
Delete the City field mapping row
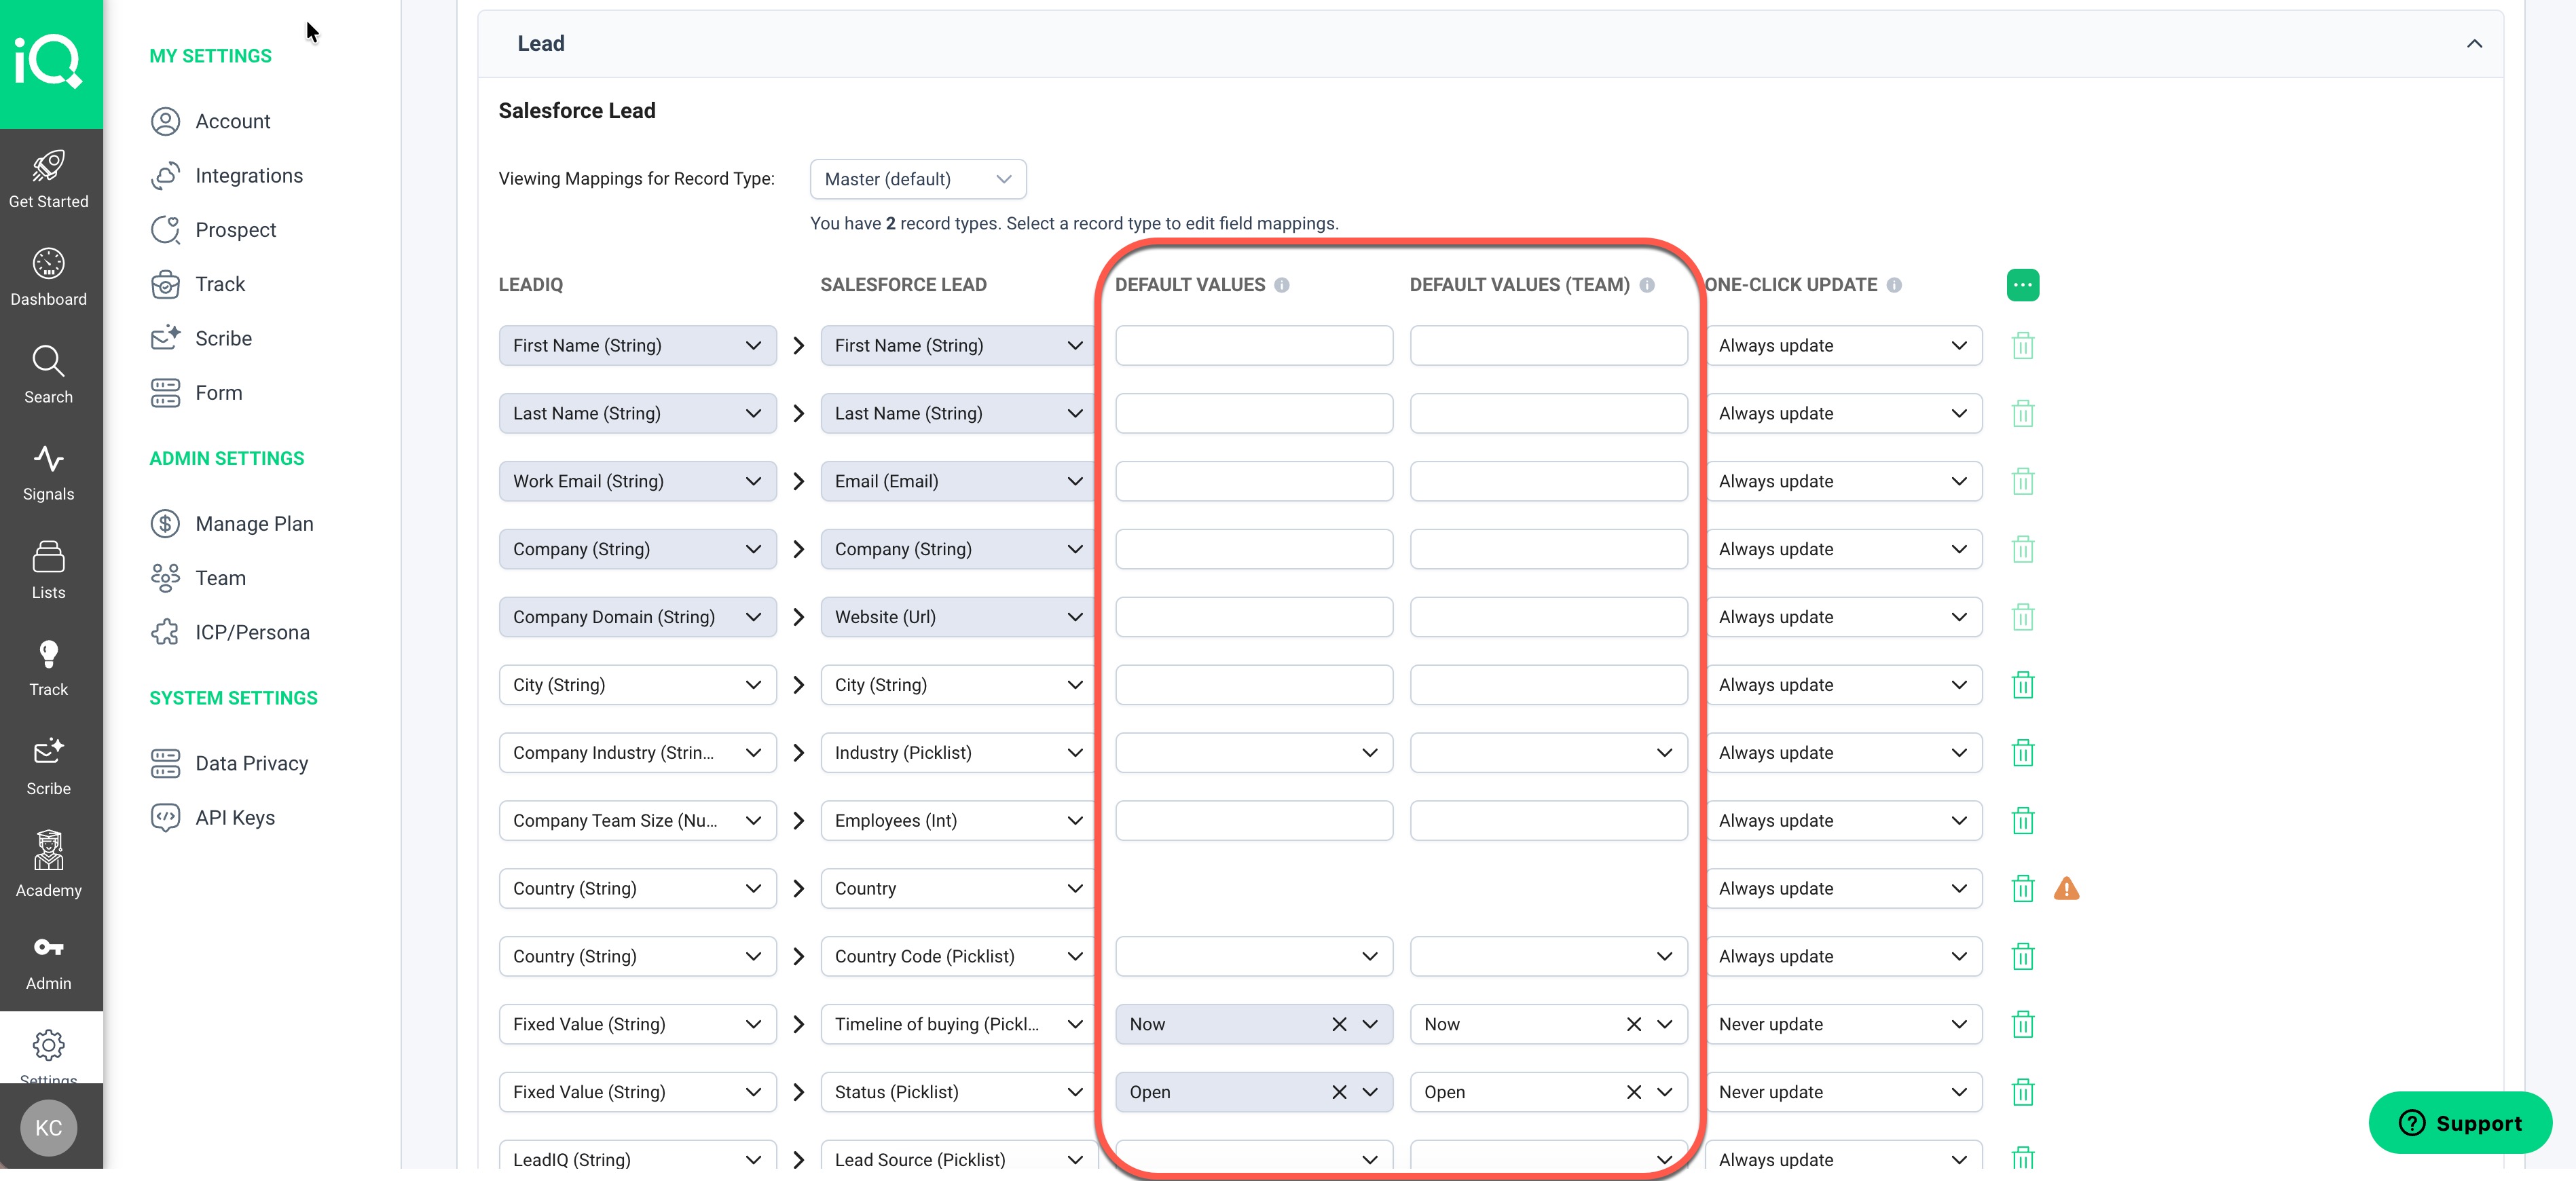2022,685
